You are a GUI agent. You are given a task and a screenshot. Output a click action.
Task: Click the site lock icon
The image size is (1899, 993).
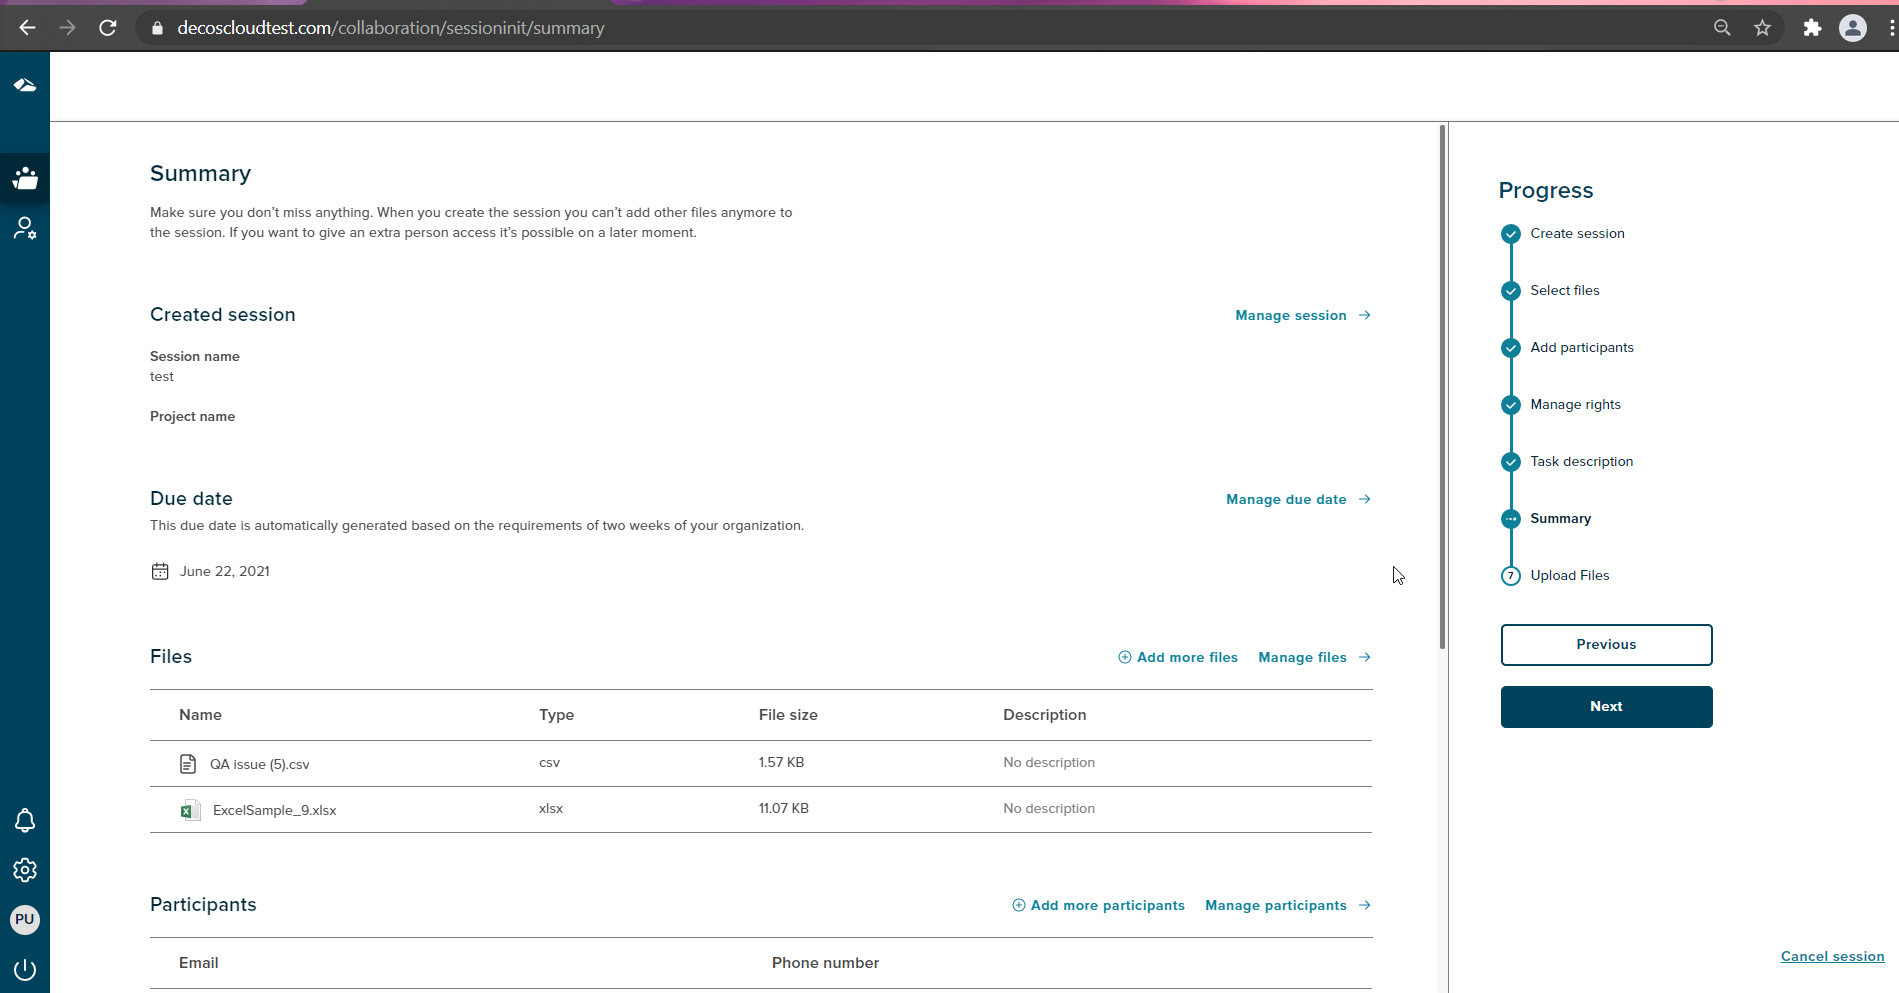point(157,28)
